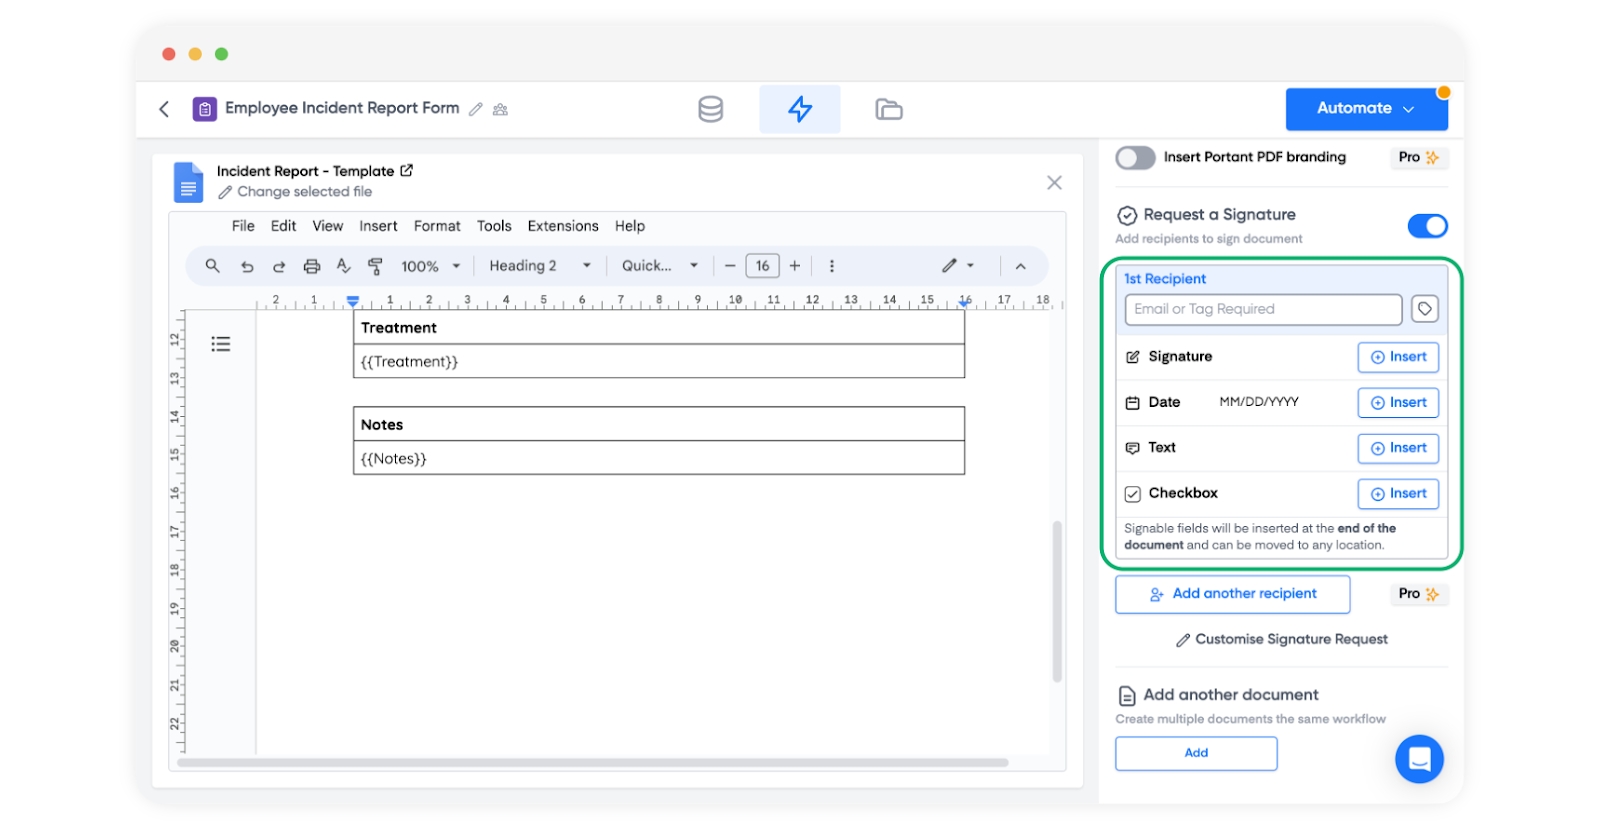Viewport: 1600px width, 830px height.
Task: Click the tag icon beside recipient field
Action: (x=1424, y=309)
